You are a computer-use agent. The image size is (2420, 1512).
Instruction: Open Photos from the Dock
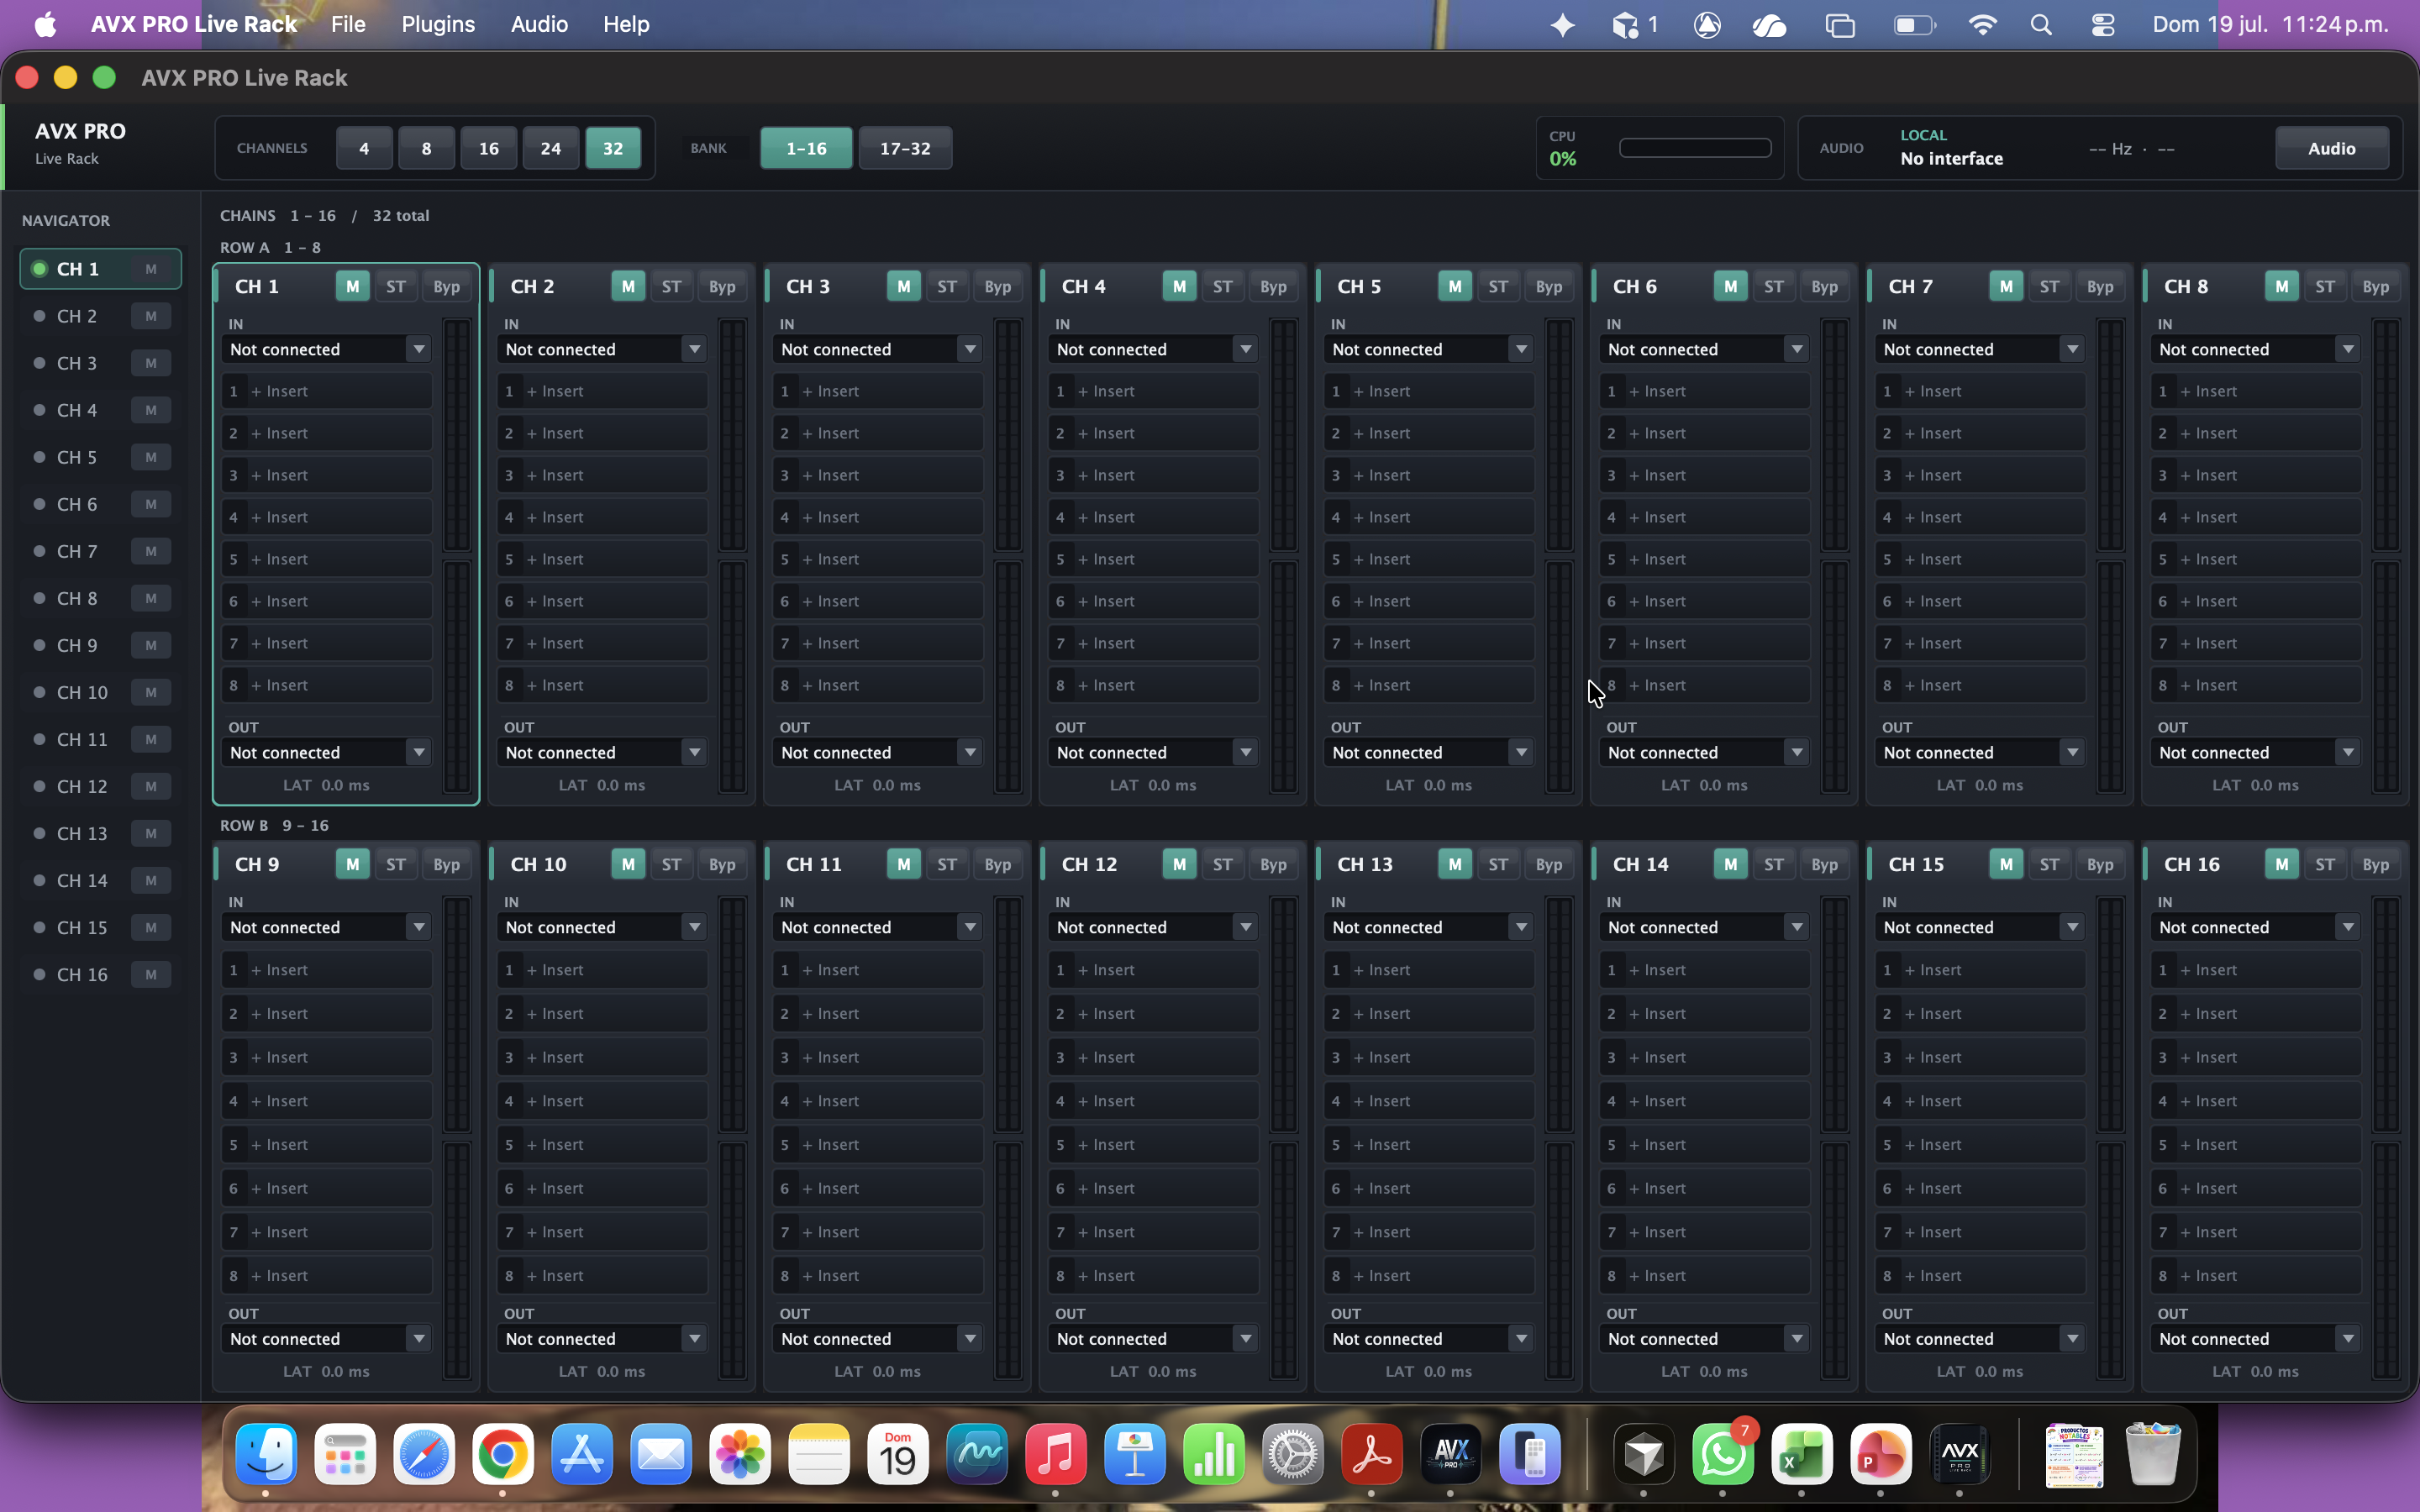[740, 1454]
